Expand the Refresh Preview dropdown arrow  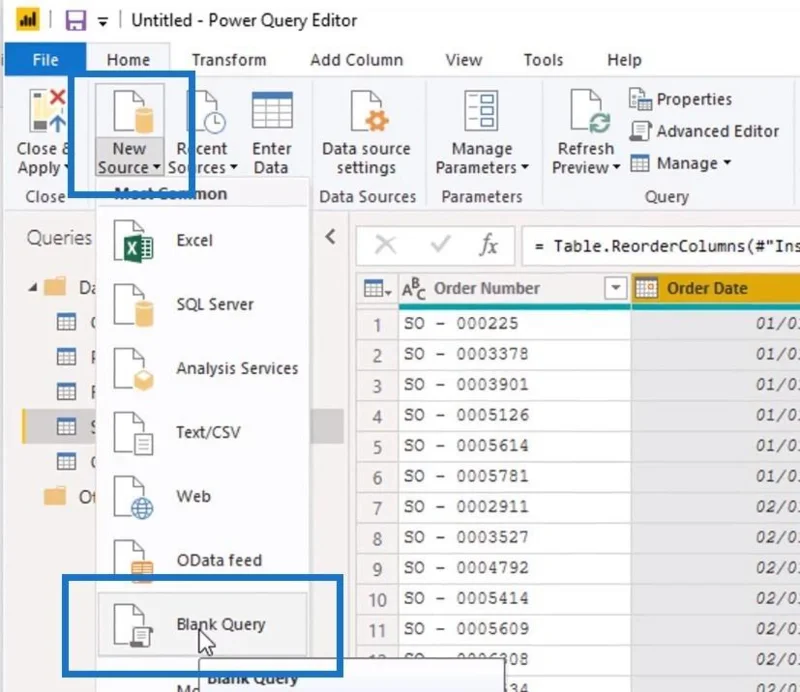[x=616, y=167]
